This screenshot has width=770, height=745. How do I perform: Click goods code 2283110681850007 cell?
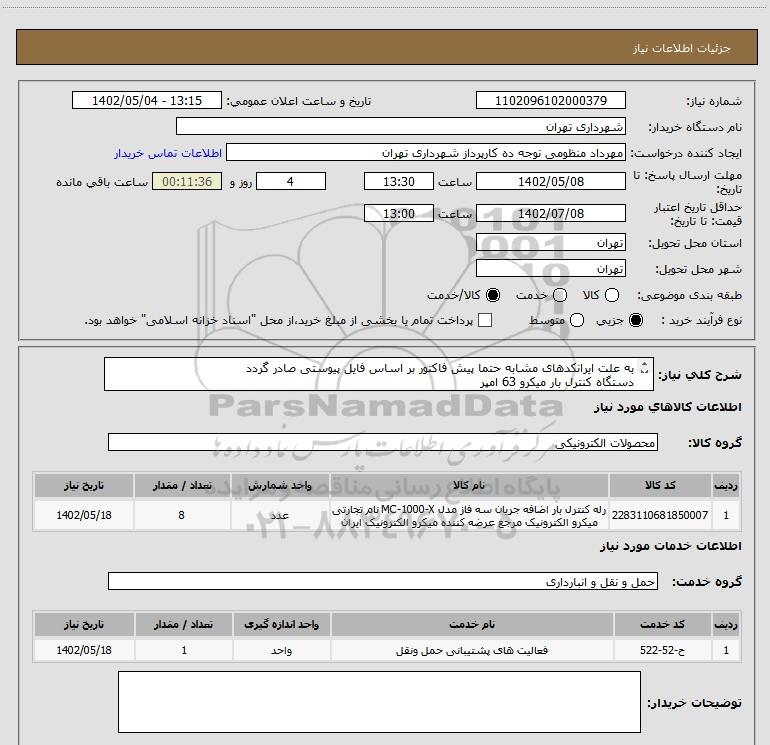(x=660, y=515)
